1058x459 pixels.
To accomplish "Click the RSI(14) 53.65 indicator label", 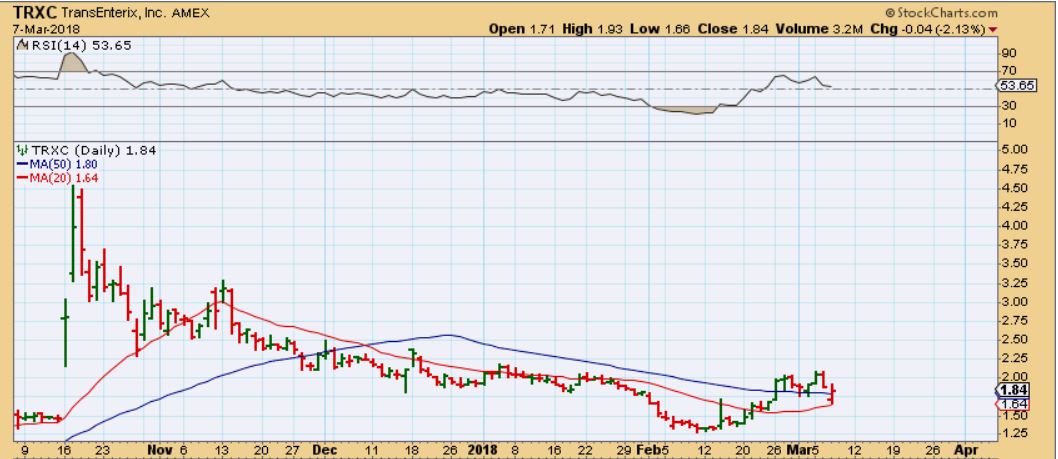I will click(73, 45).
